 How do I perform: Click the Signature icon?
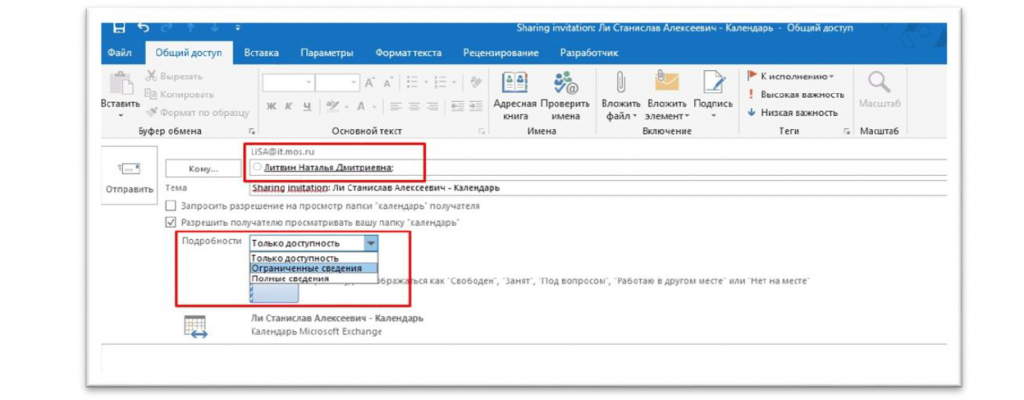(712, 85)
